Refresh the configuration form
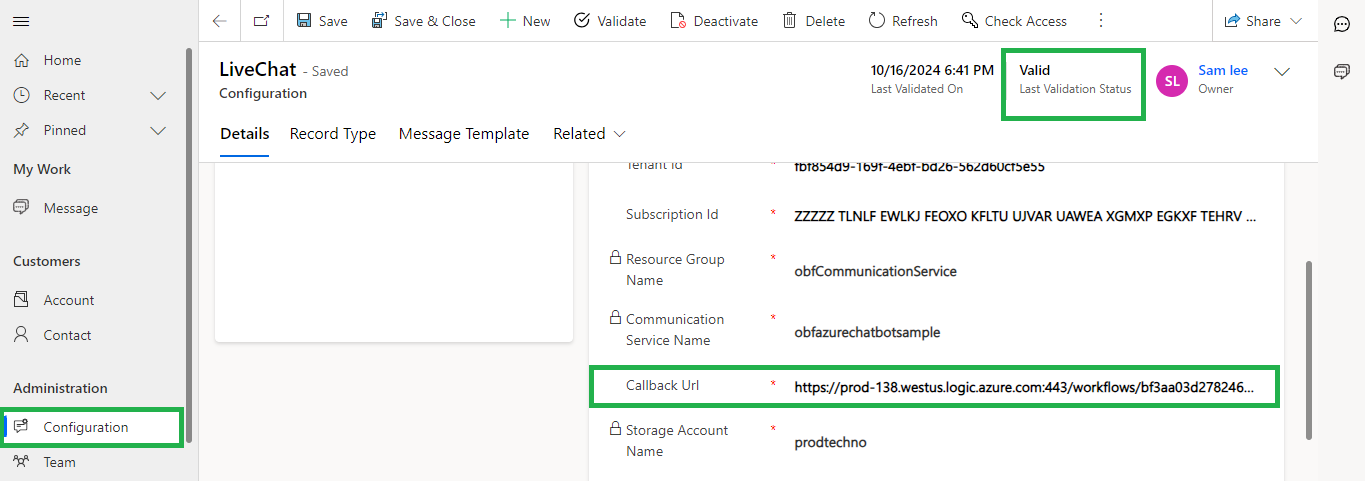This screenshot has height=481, width=1365. coord(903,21)
